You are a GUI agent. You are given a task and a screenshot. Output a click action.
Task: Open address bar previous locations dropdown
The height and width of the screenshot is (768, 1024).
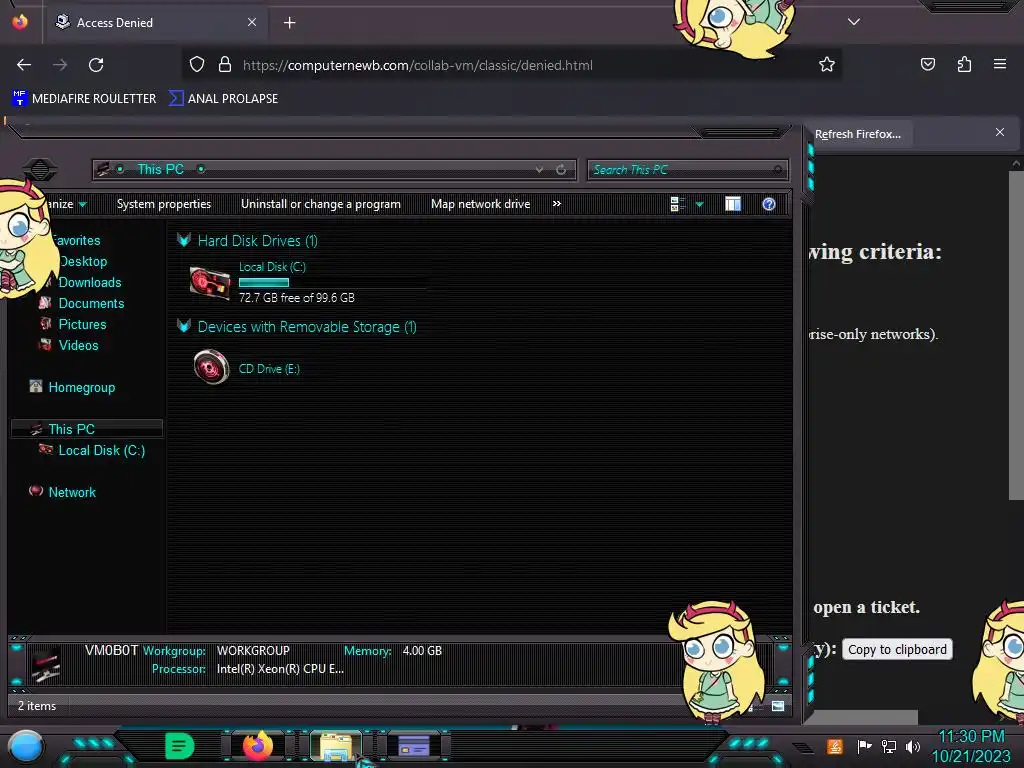pyautogui.click(x=539, y=170)
